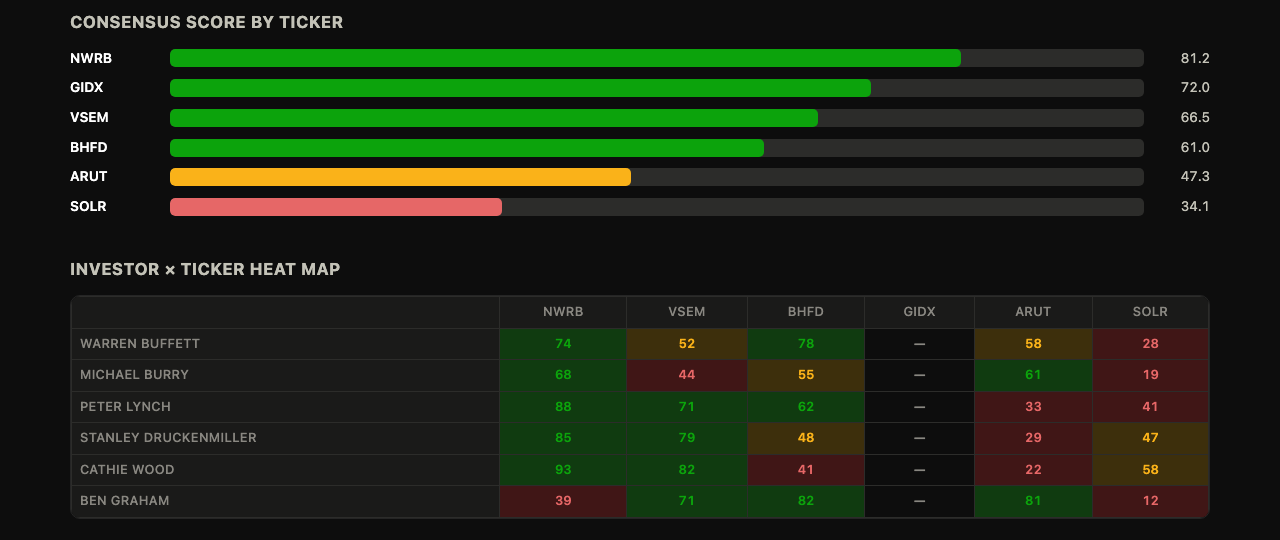Screen dimensions: 1280x540
Task: Click Cathie Wood's BHFD cell 41
Action: [806, 470]
